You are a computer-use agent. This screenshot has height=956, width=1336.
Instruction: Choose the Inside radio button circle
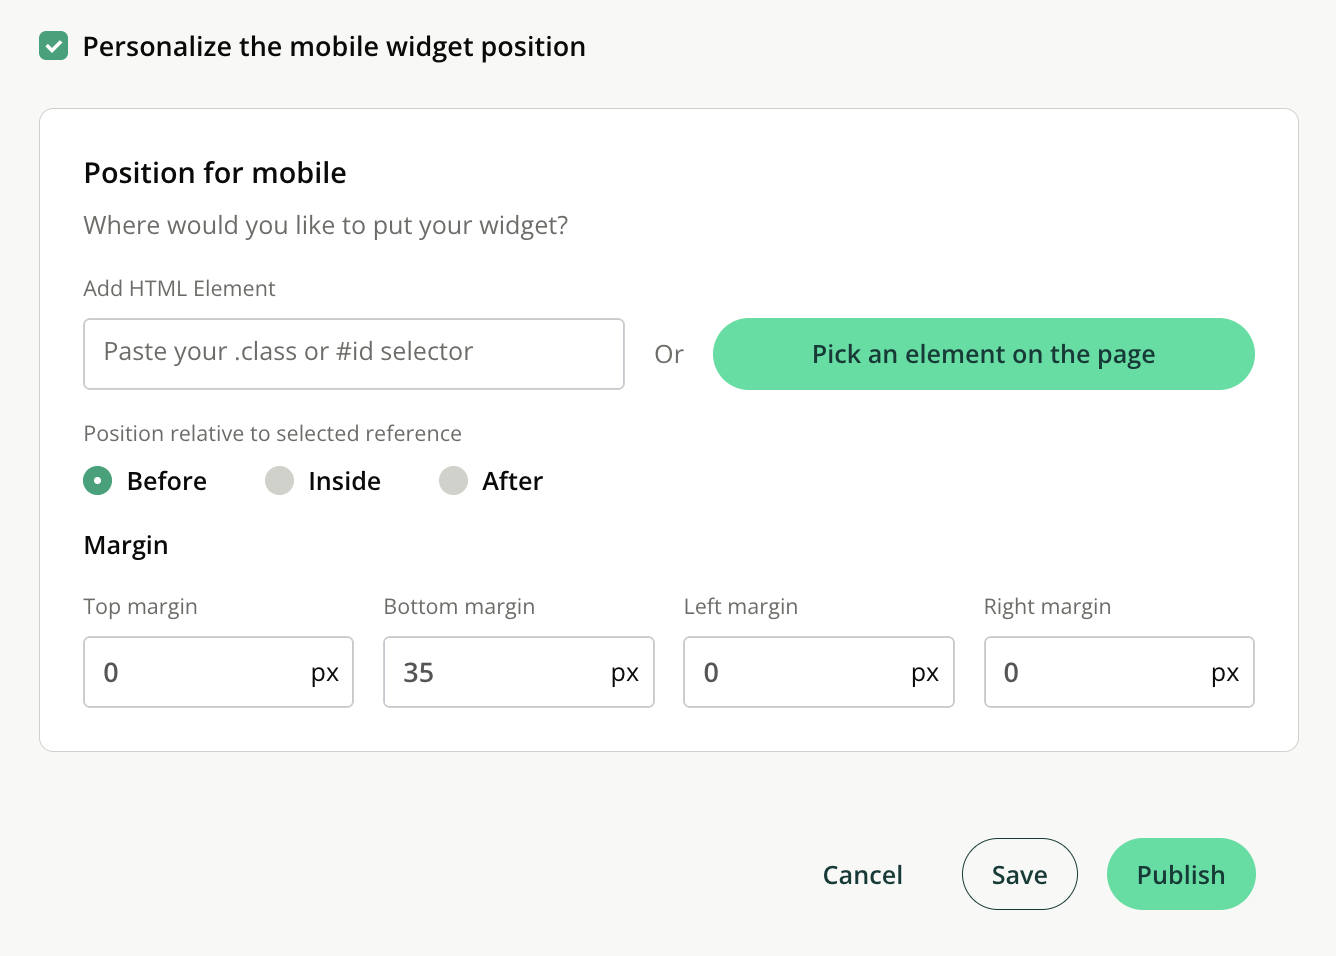pos(279,481)
